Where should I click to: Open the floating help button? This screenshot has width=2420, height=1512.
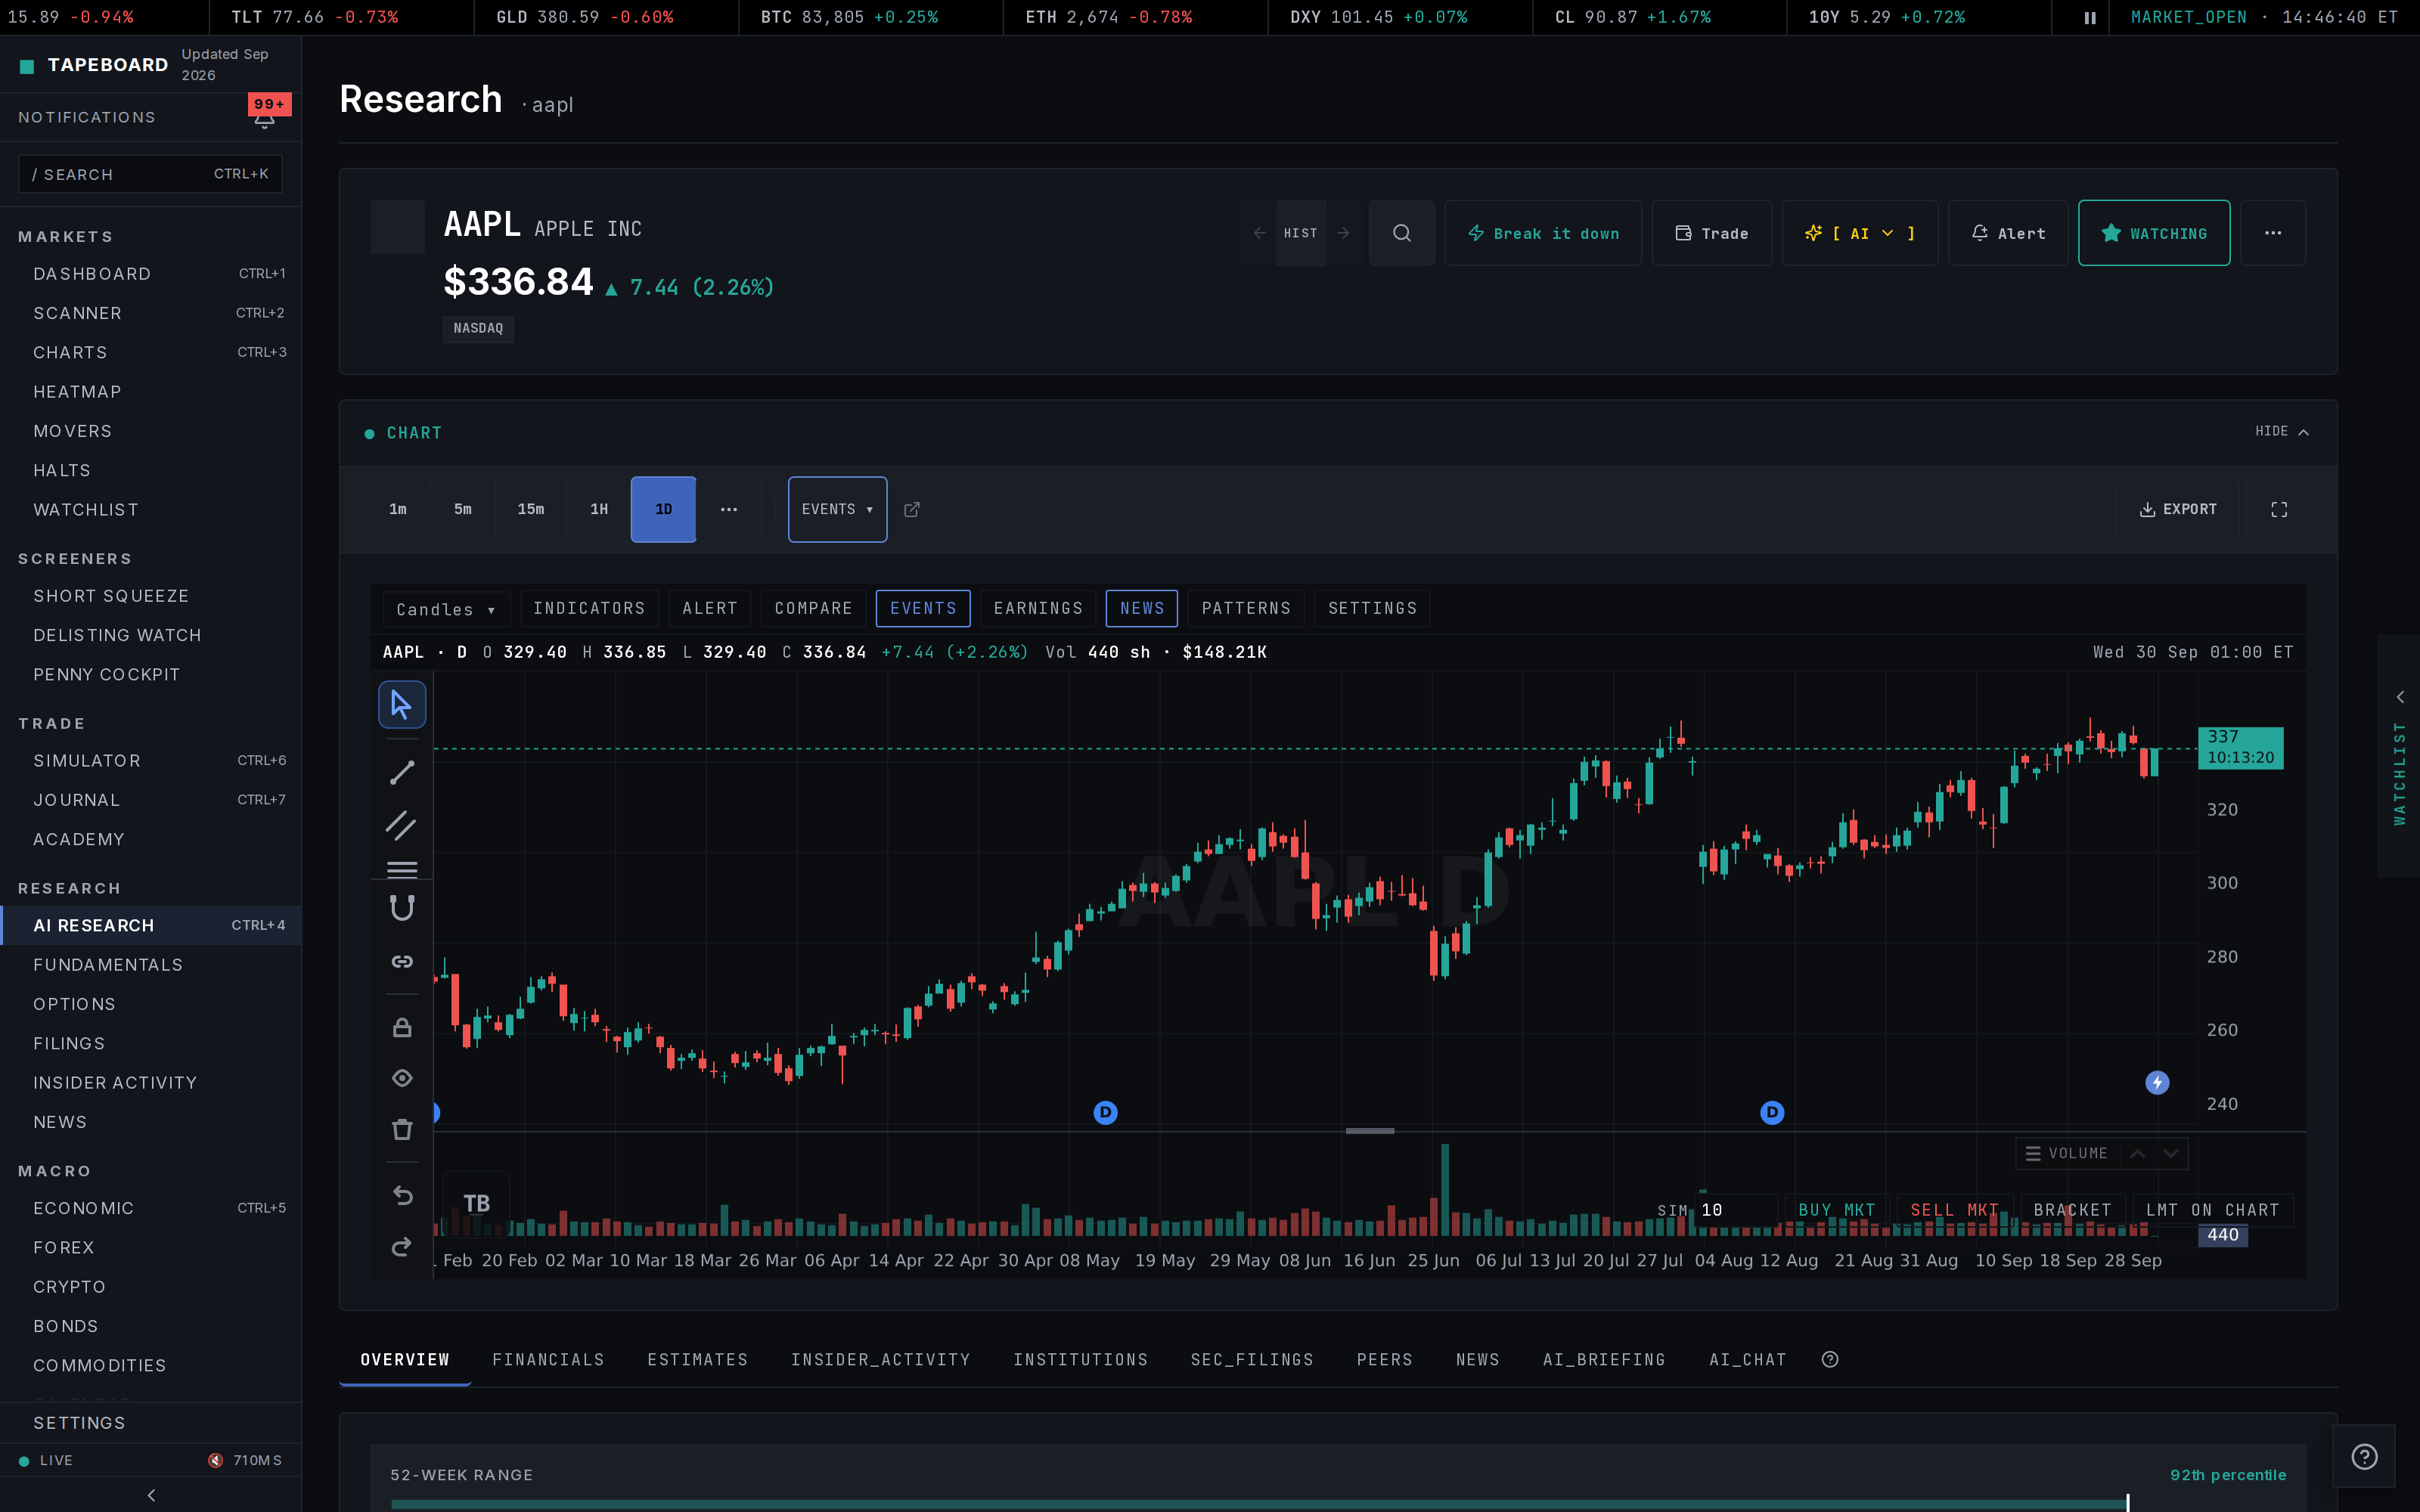coord(2364,1457)
